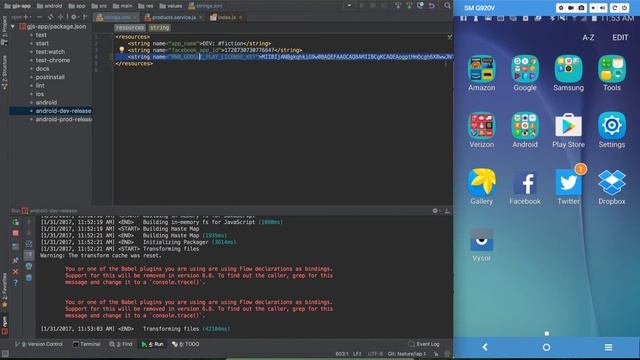This screenshot has height=360, width=640.
Task: Tap the phone Home navigation button
Action: pyautogui.click(x=546, y=347)
